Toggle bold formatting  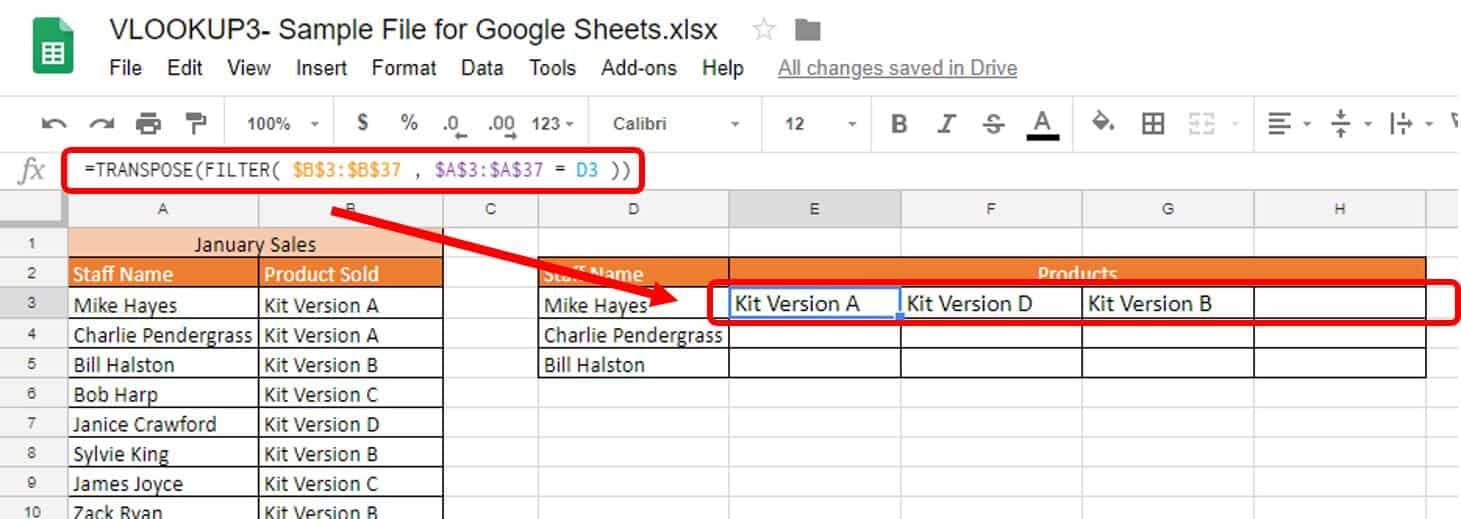[899, 124]
